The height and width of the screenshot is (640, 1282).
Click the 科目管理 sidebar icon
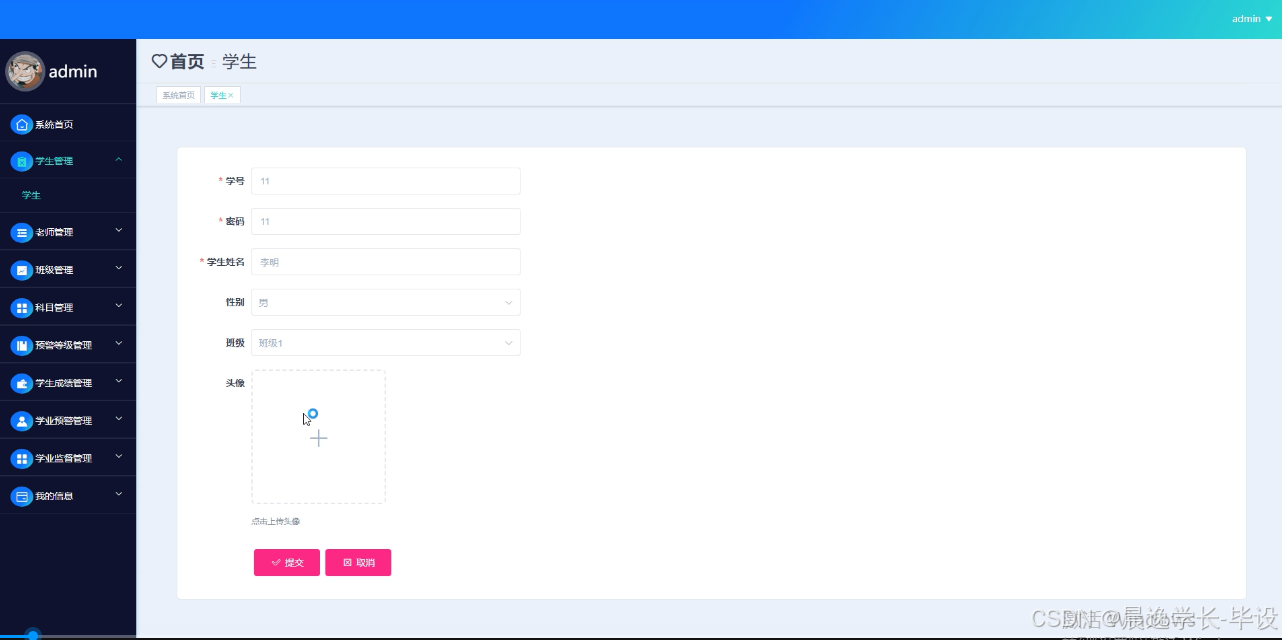pyautogui.click(x=22, y=308)
